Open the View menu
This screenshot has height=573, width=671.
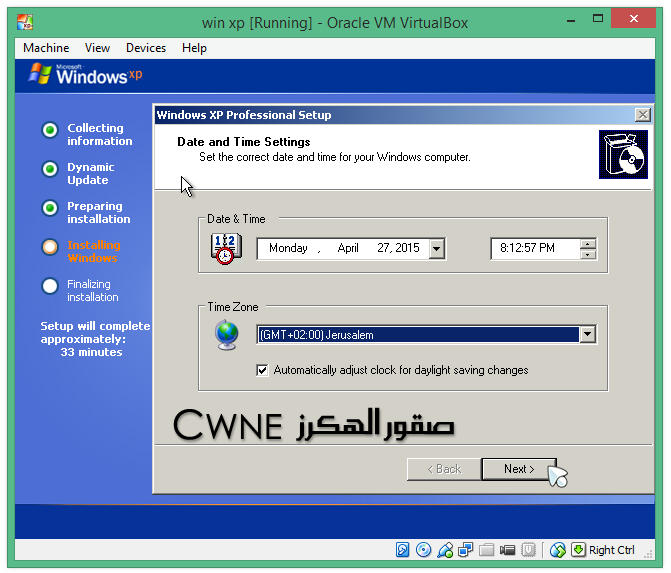(97, 48)
